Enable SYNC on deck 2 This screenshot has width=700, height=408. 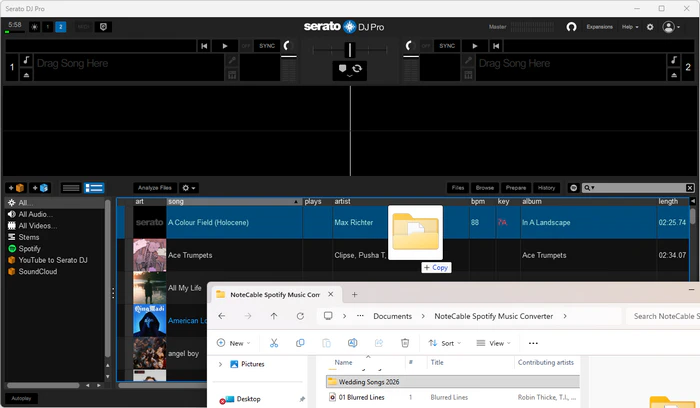(447, 46)
